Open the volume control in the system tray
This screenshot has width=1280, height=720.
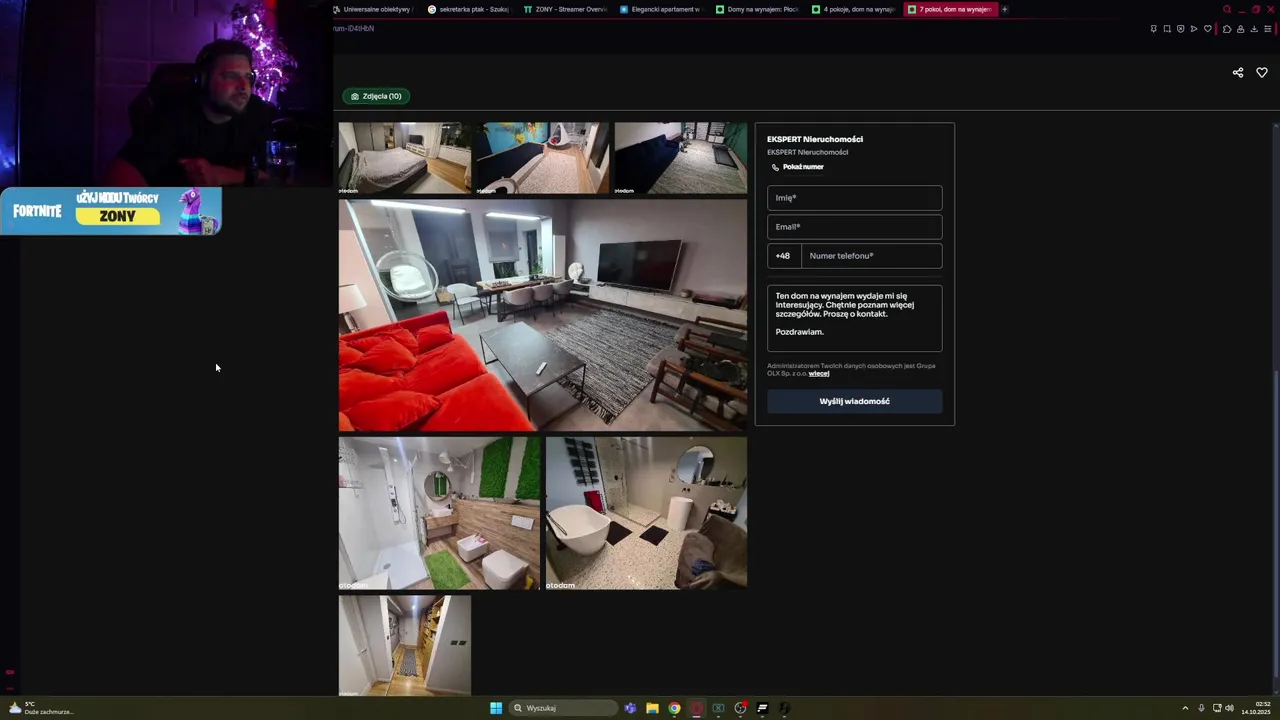[1229, 708]
